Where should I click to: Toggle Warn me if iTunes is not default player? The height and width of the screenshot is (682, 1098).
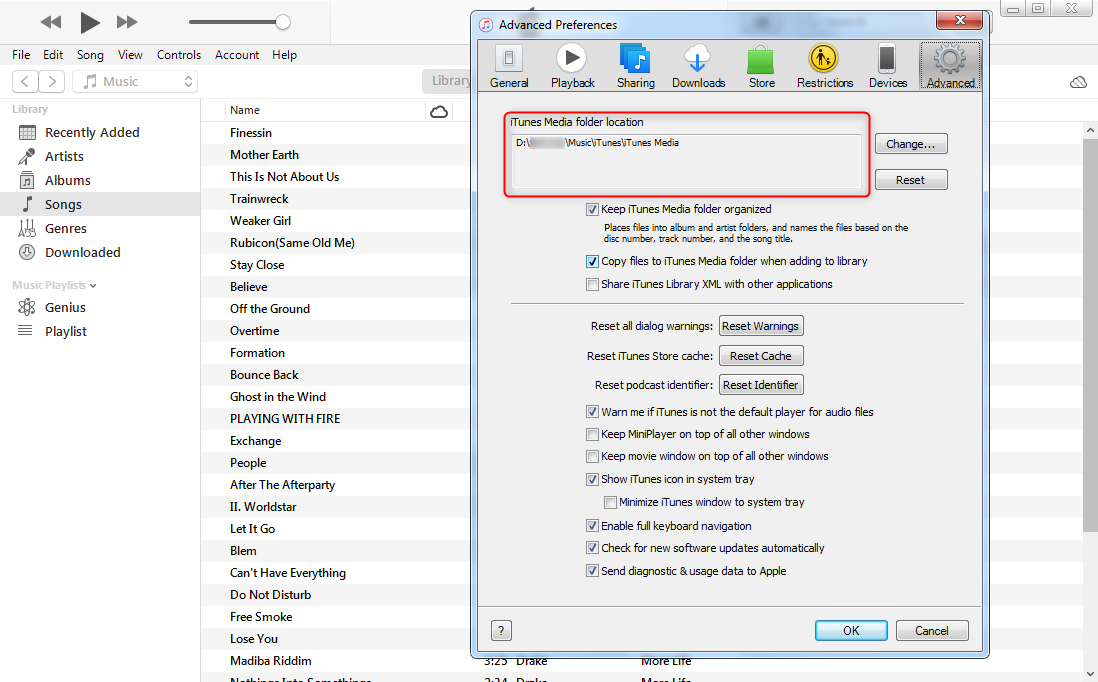tap(592, 412)
